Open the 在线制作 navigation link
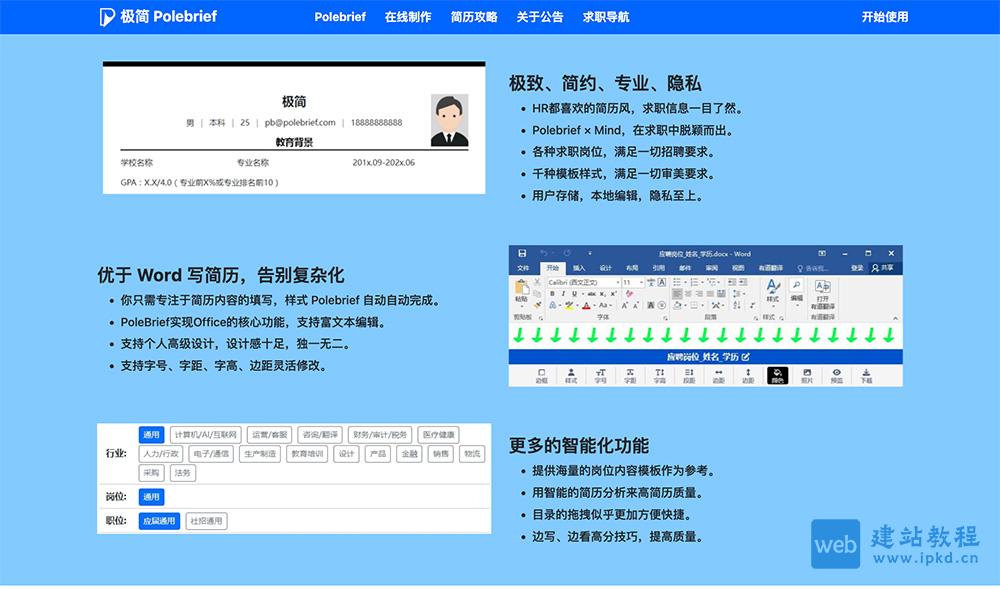 click(408, 16)
